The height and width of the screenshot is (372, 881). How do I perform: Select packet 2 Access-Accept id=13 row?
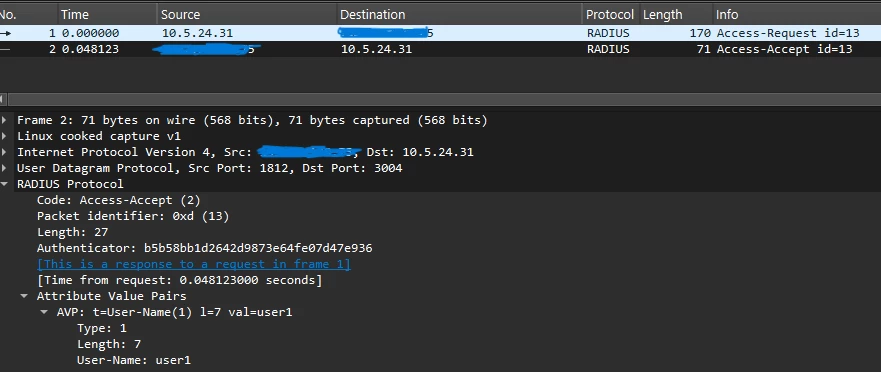(x=440, y=49)
